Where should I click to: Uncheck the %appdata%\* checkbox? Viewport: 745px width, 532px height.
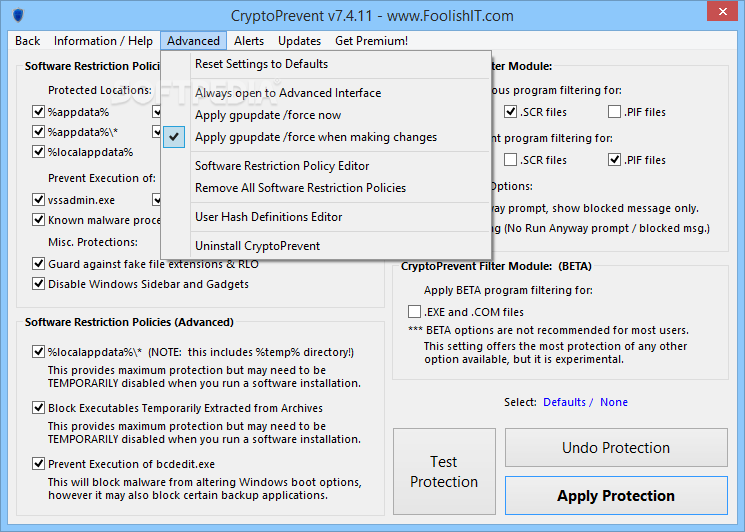click(x=38, y=132)
